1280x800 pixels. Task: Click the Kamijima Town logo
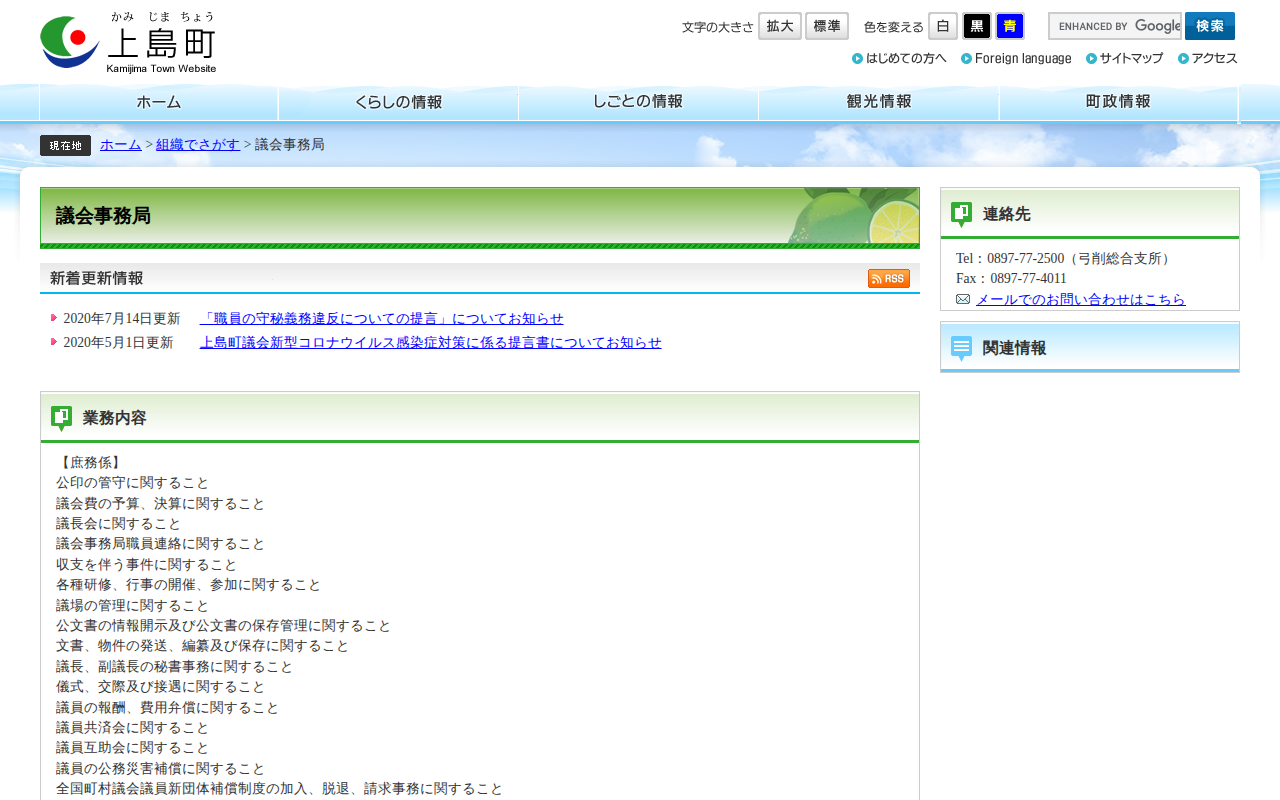[x=128, y=42]
